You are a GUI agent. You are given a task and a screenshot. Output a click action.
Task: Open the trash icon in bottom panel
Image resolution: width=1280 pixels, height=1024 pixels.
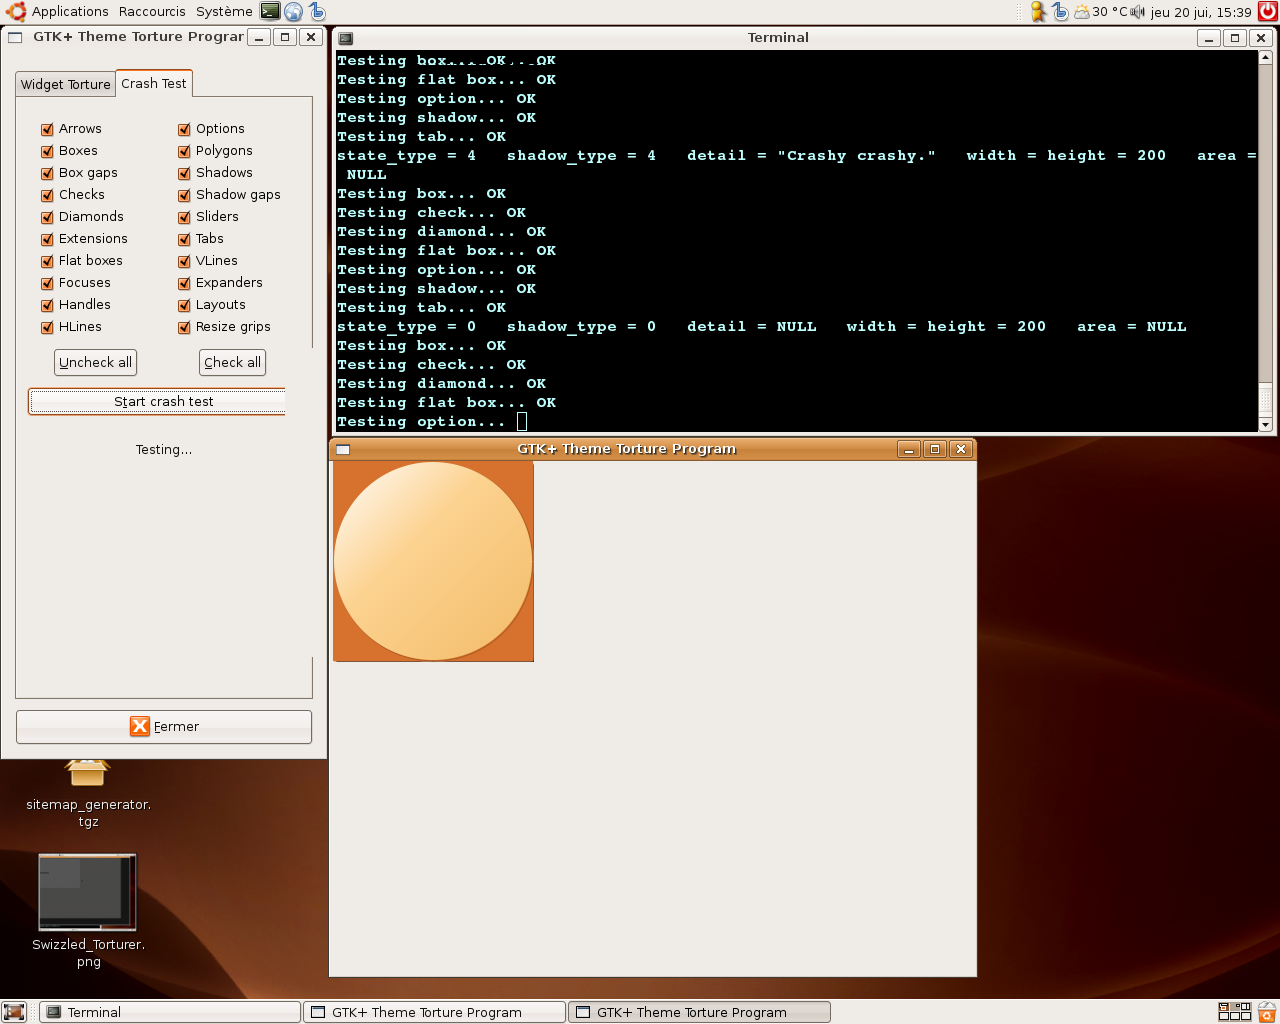(1267, 1012)
